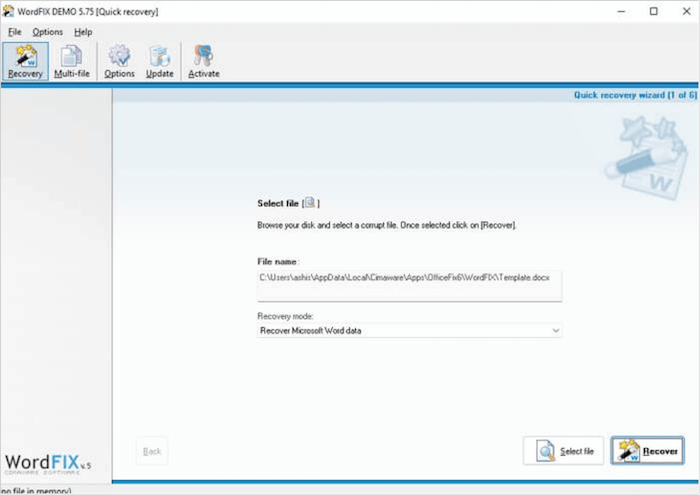
Task: Click the File name path field
Action: coord(409,284)
